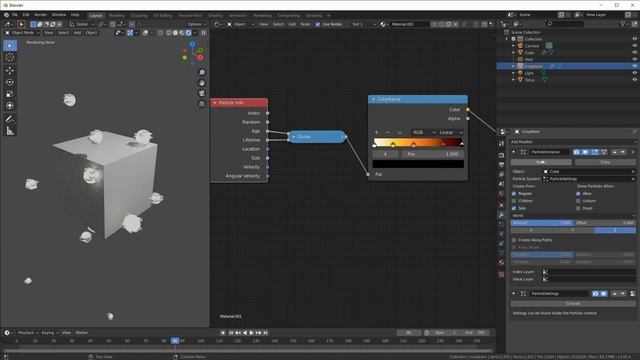
Task: Open the Linear interpolation dropdown on ColorRamp
Action: pyautogui.click(x=451, y=132)
